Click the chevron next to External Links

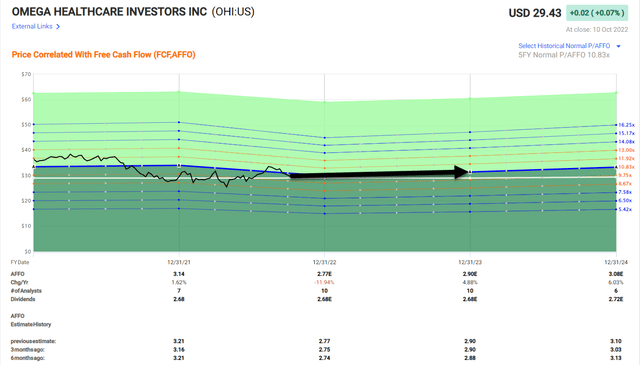click(x=58, y=27)
